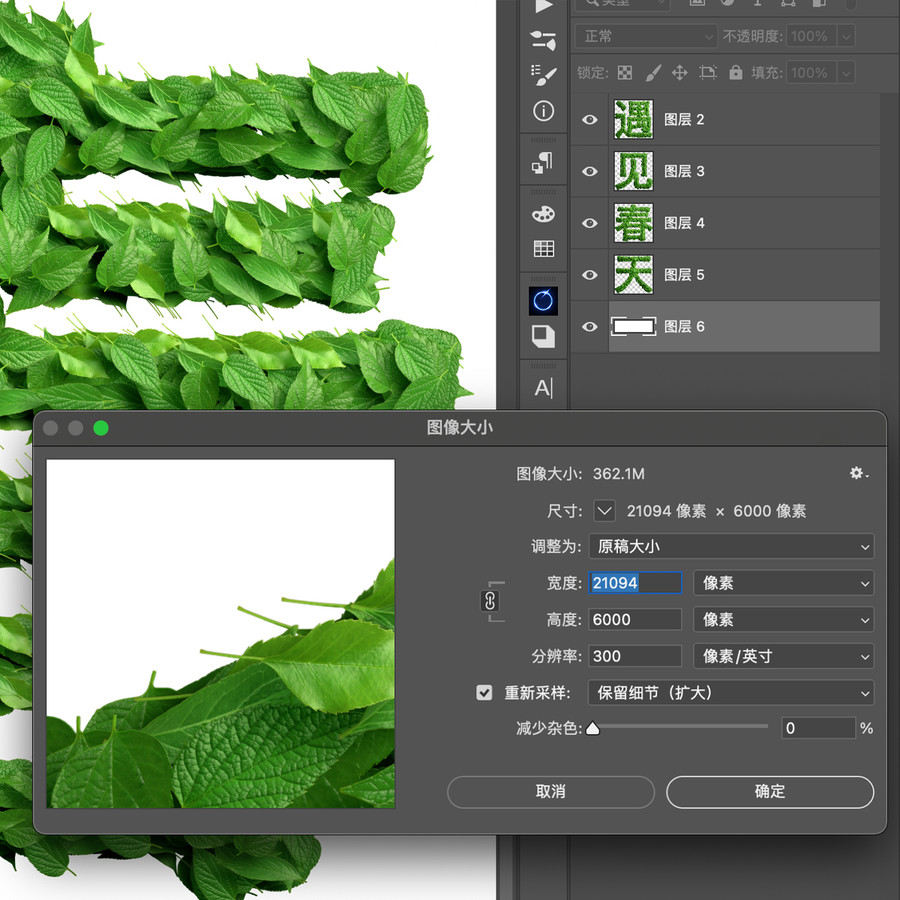Open the Swatches grid panel icon

tap(543, 249)
